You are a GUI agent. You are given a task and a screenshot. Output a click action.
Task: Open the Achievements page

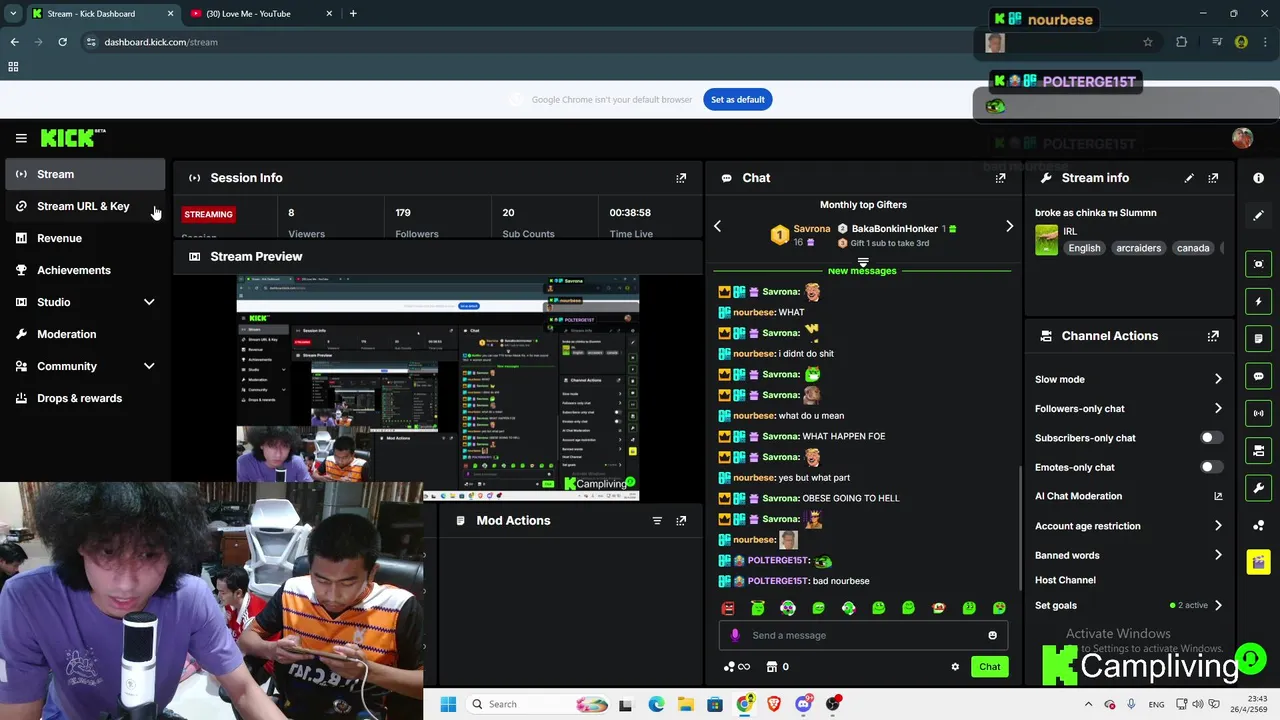pyautogui.click(x=85, y=270)
